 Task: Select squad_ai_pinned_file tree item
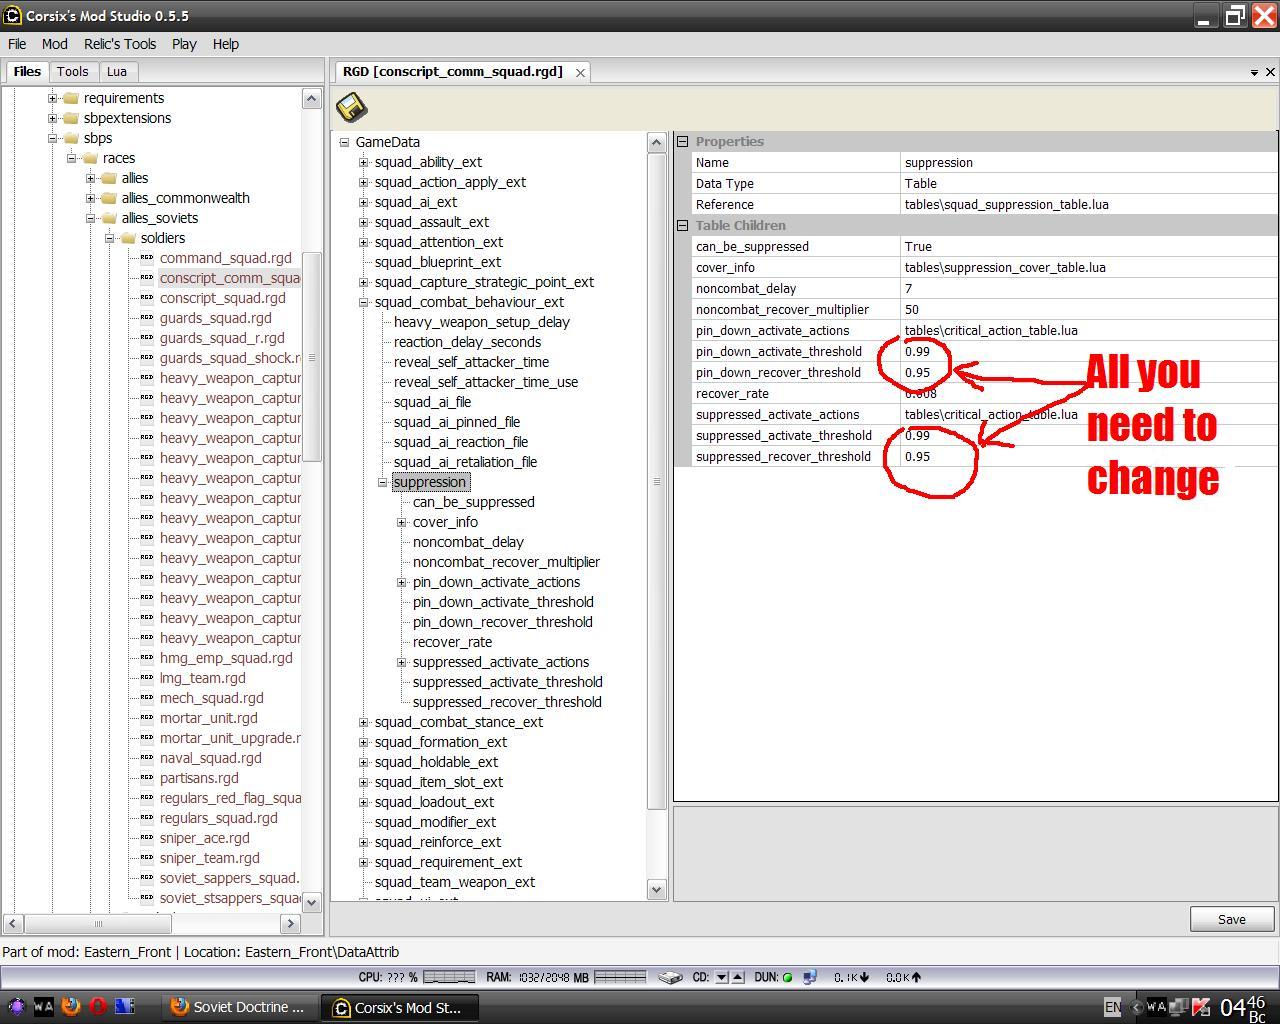tap(456, 422)
